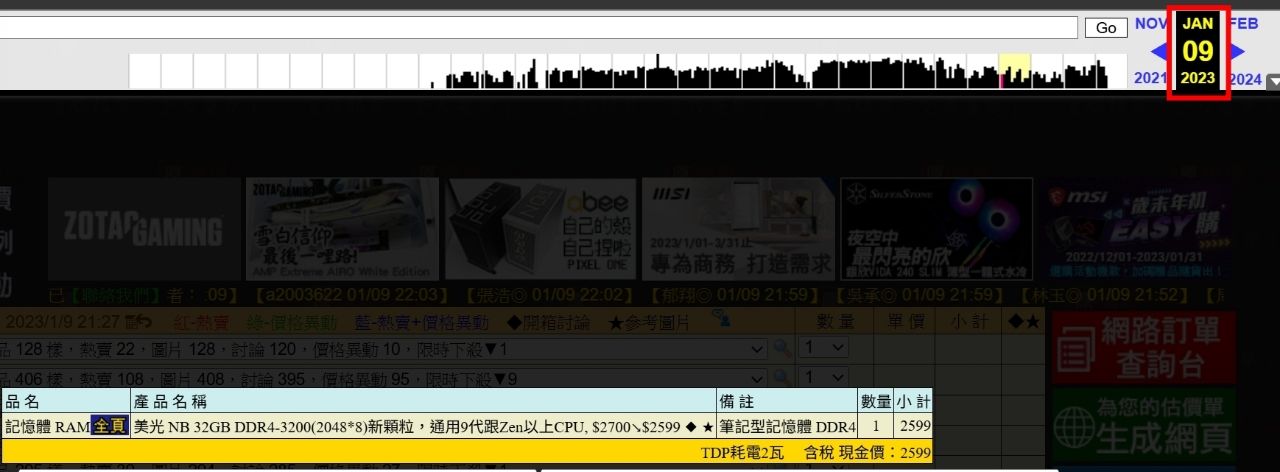This screenshot has width=1280, height=472.
Task: Open the quantity dropdown in the 128-item row
Action: tap(824, 348)
